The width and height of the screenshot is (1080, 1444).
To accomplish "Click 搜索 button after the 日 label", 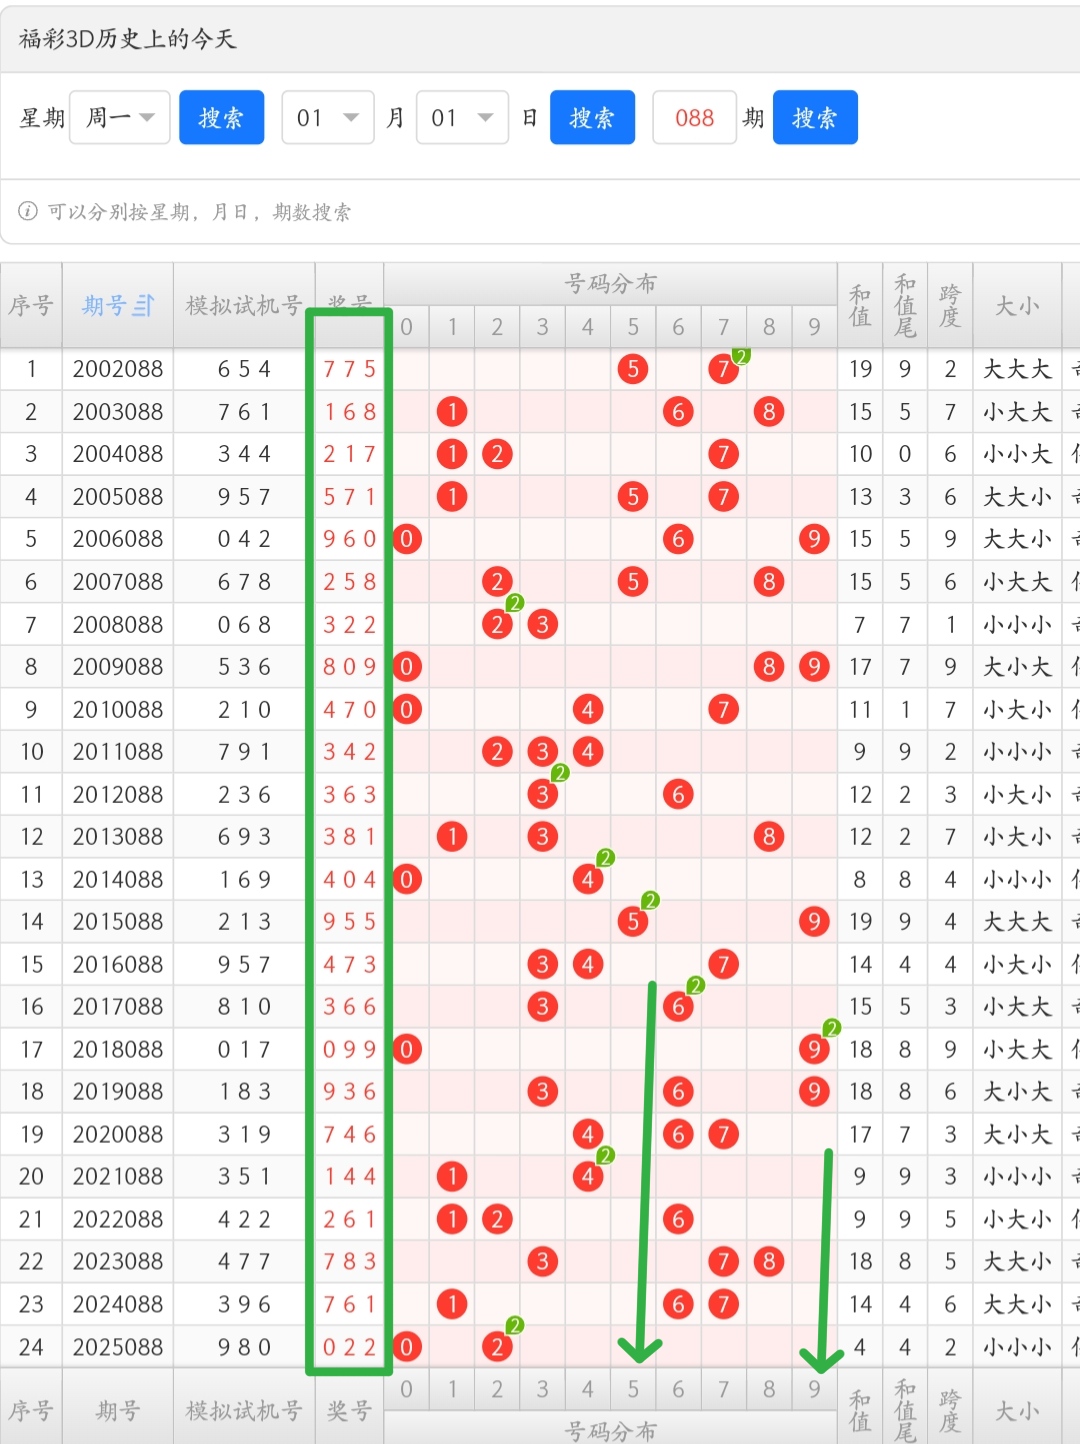I will tap(592, 118).
